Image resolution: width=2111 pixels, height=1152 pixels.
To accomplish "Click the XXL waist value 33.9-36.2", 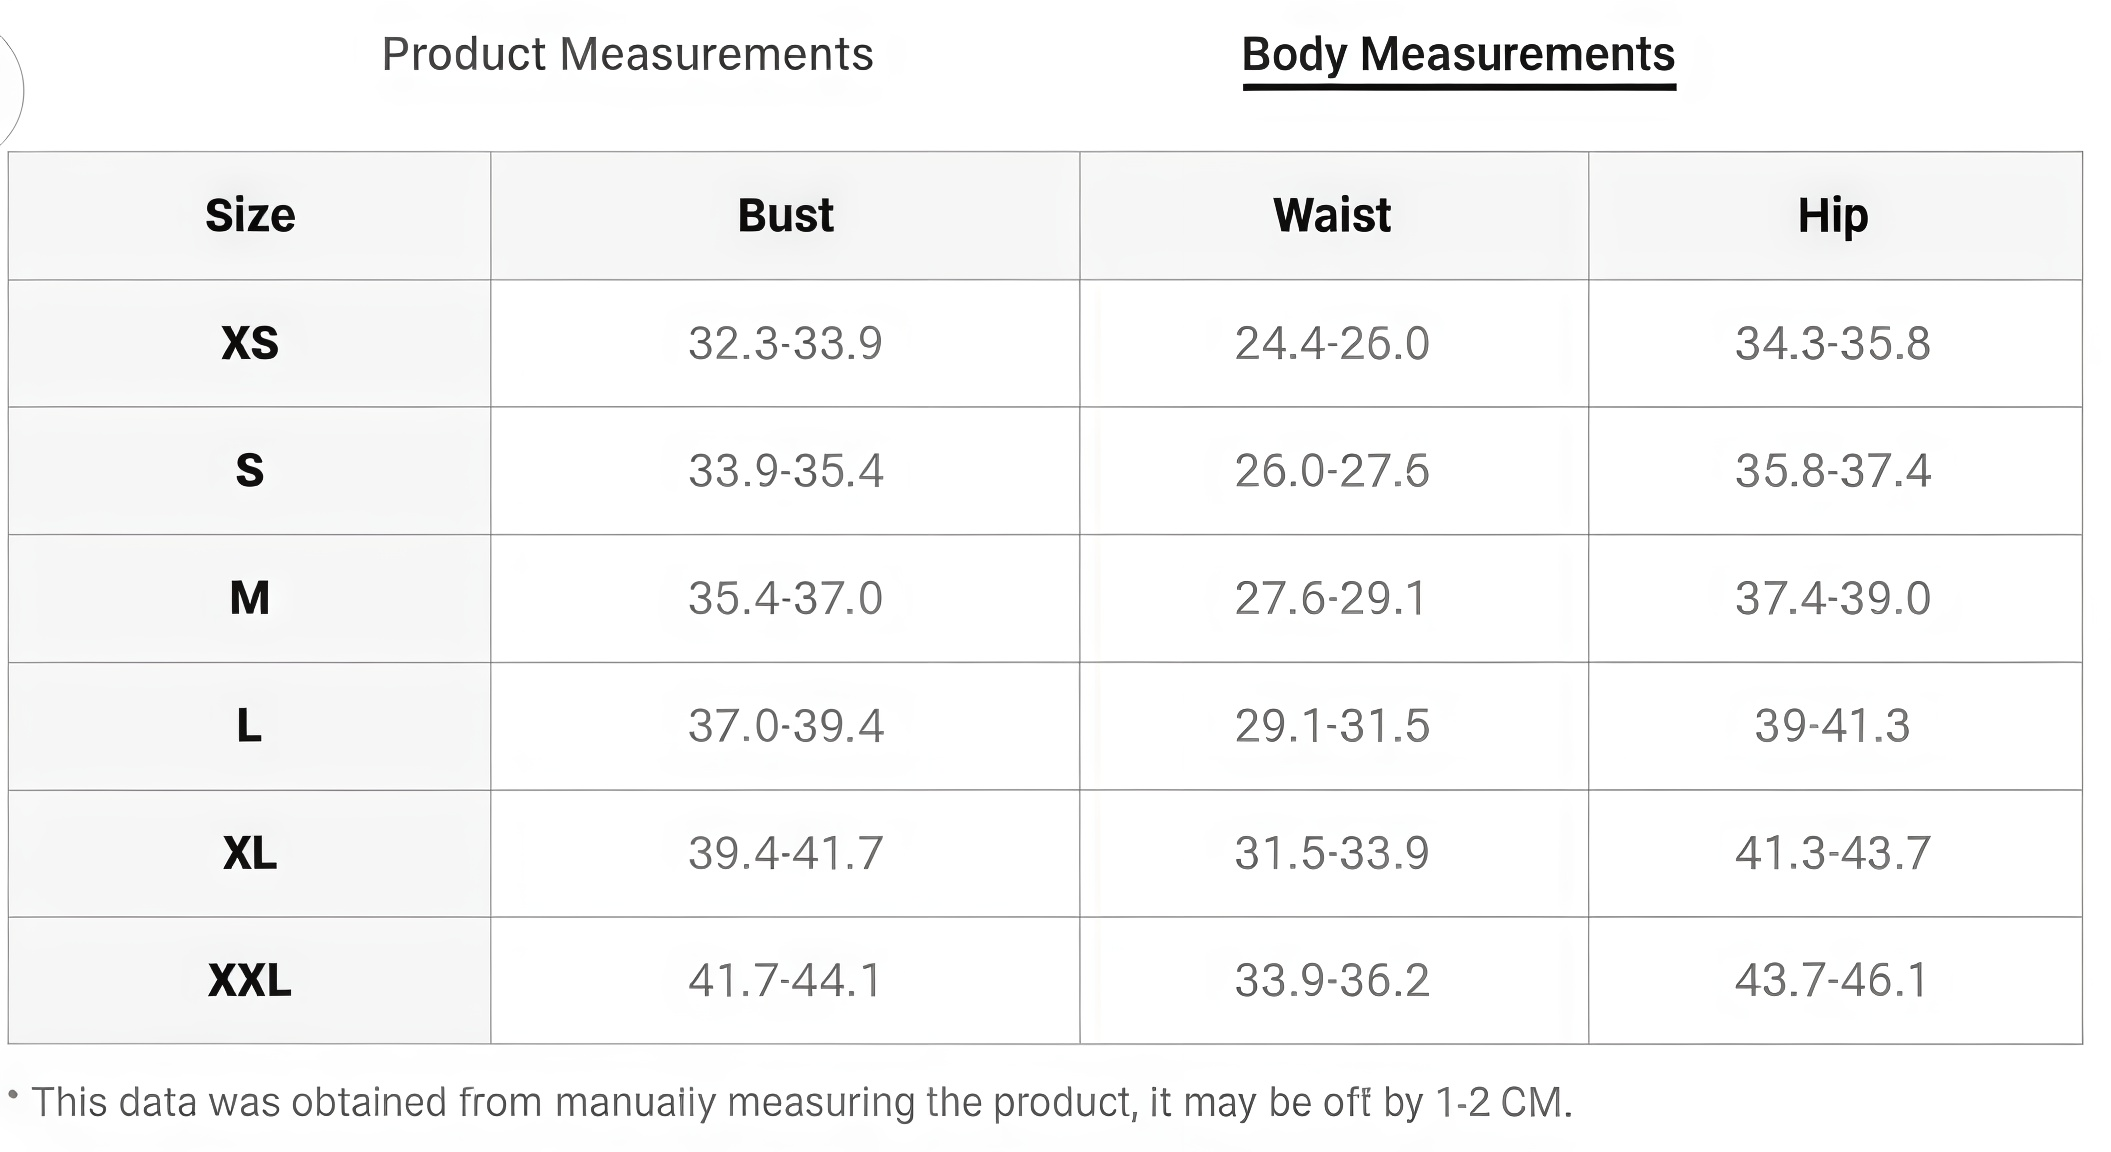I will click(x=1332, y=980).
